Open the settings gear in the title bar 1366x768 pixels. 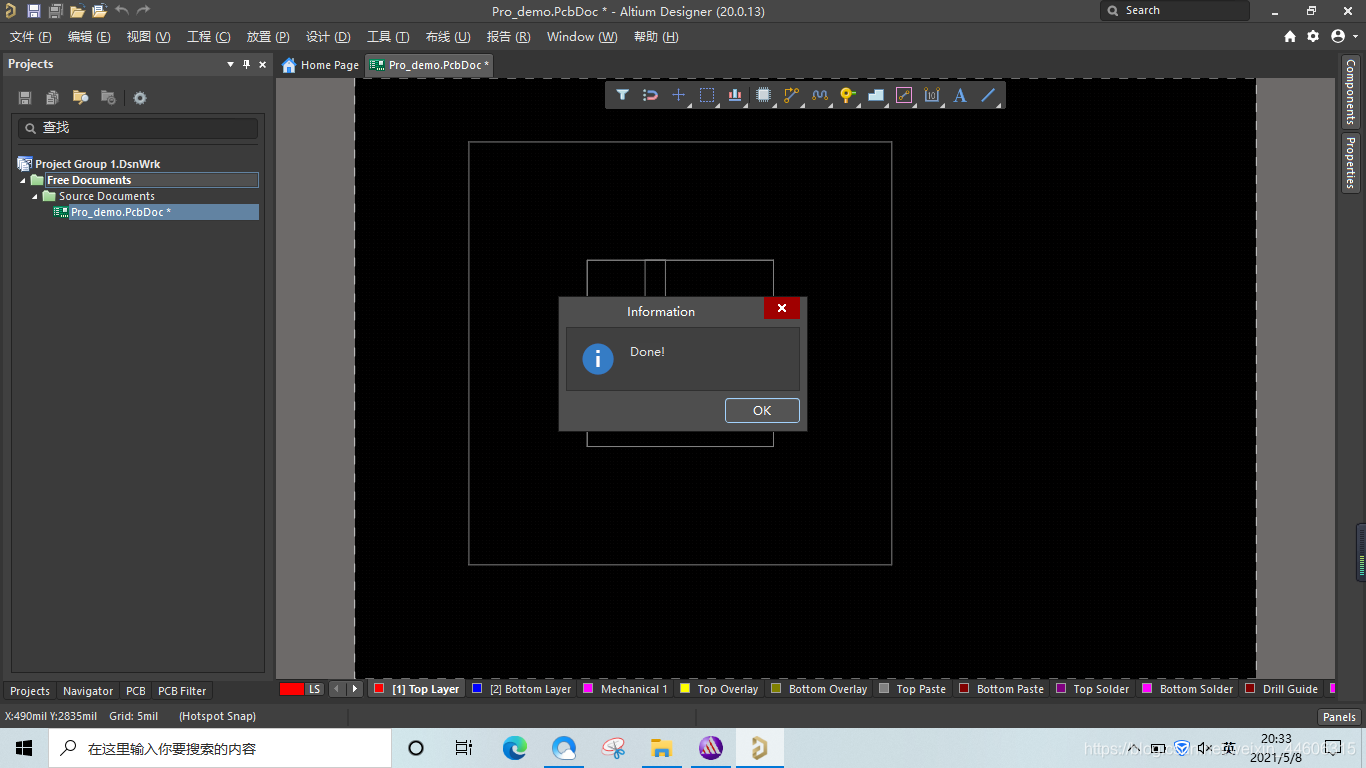point(1313,36)
